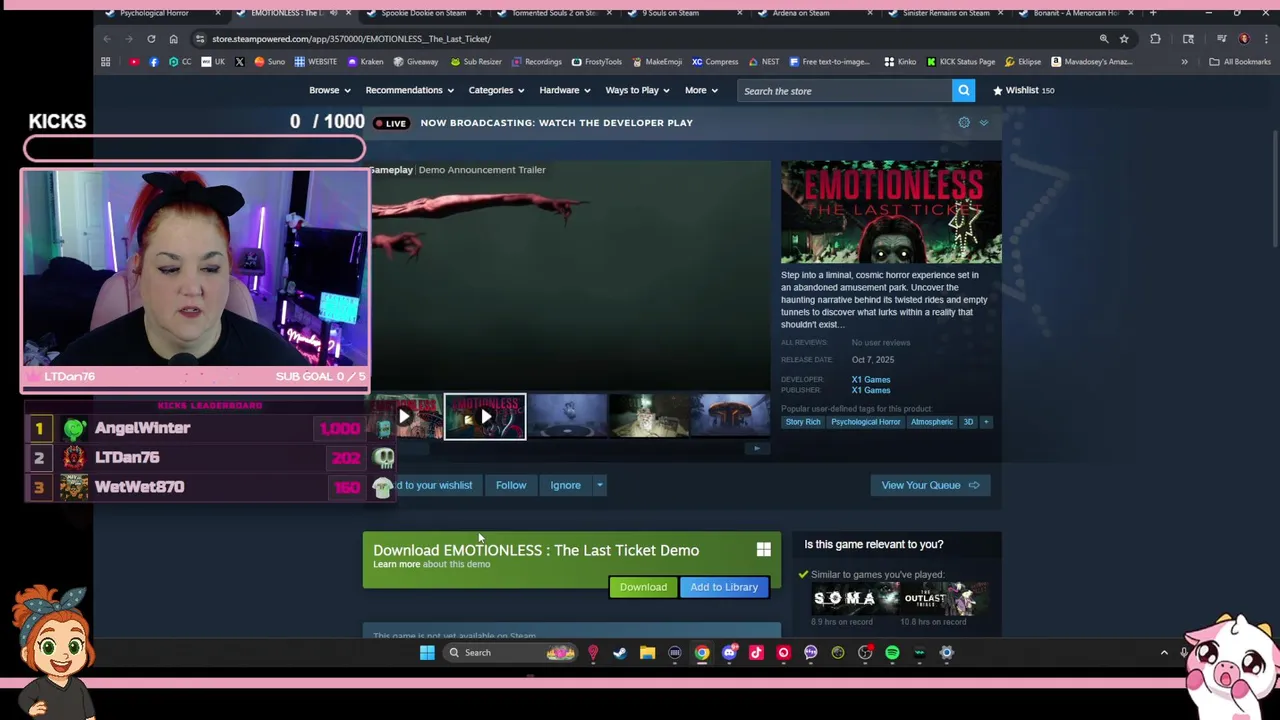Open Chrome extensions puzzle icon
Screen dimensions: 1280x720
(1155, 39)
